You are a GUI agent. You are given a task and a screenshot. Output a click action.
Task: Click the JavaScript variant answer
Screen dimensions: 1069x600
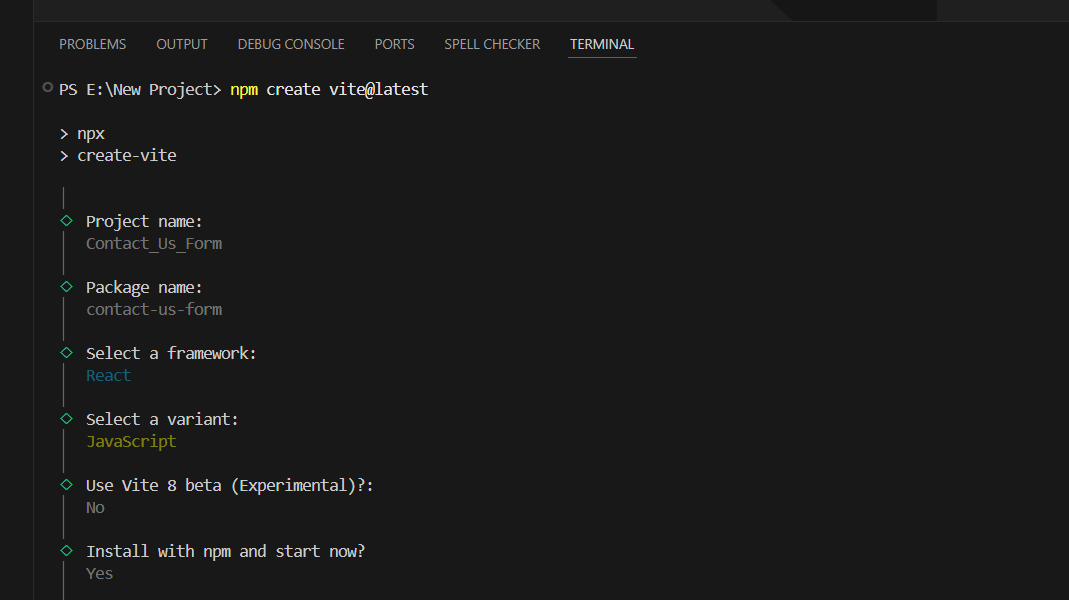[131, 442]
